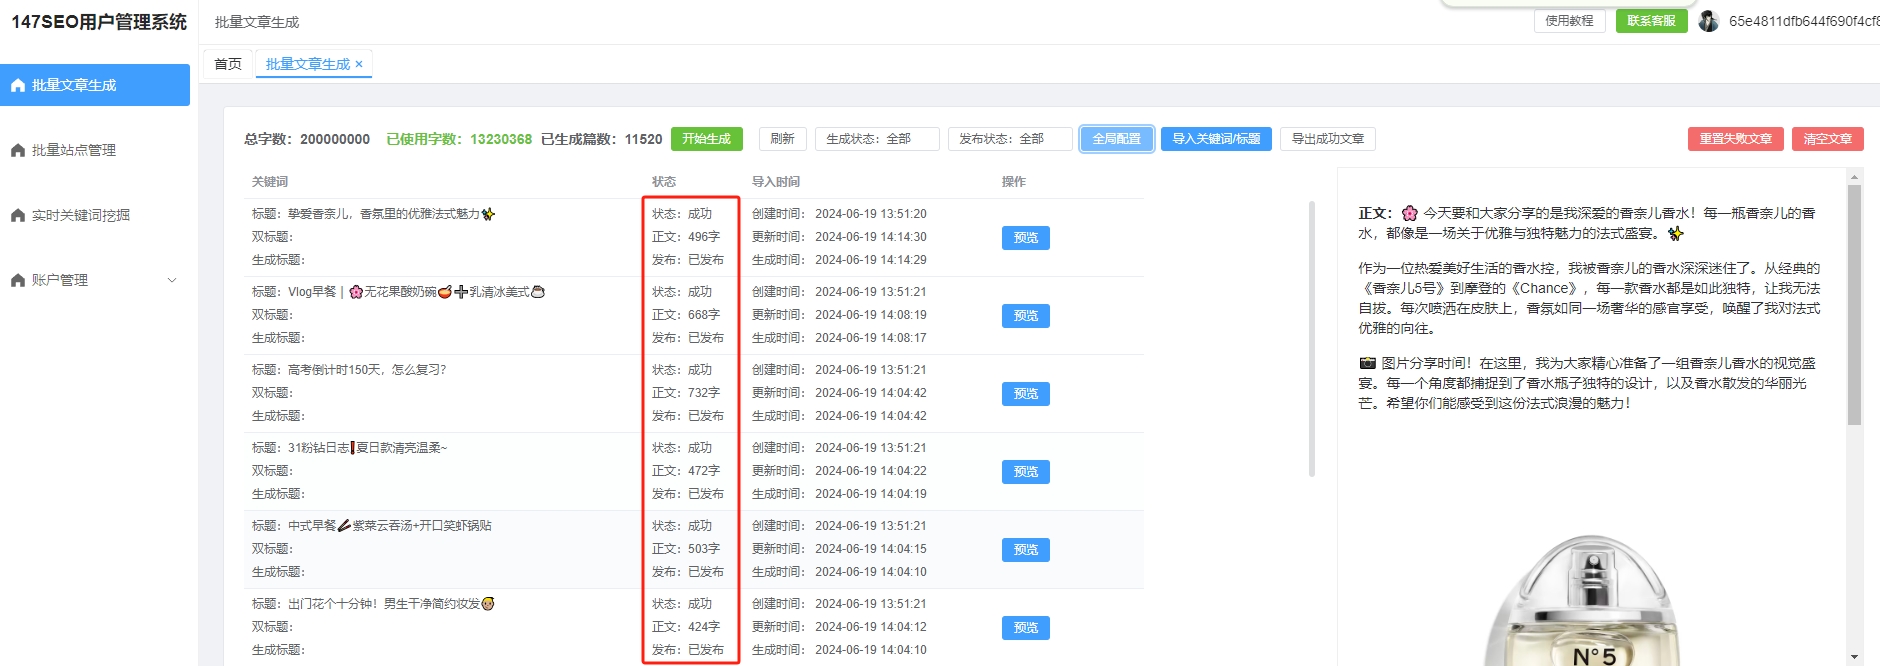Click the preview panel scrollbar thumb

(x=1854, y=305)
